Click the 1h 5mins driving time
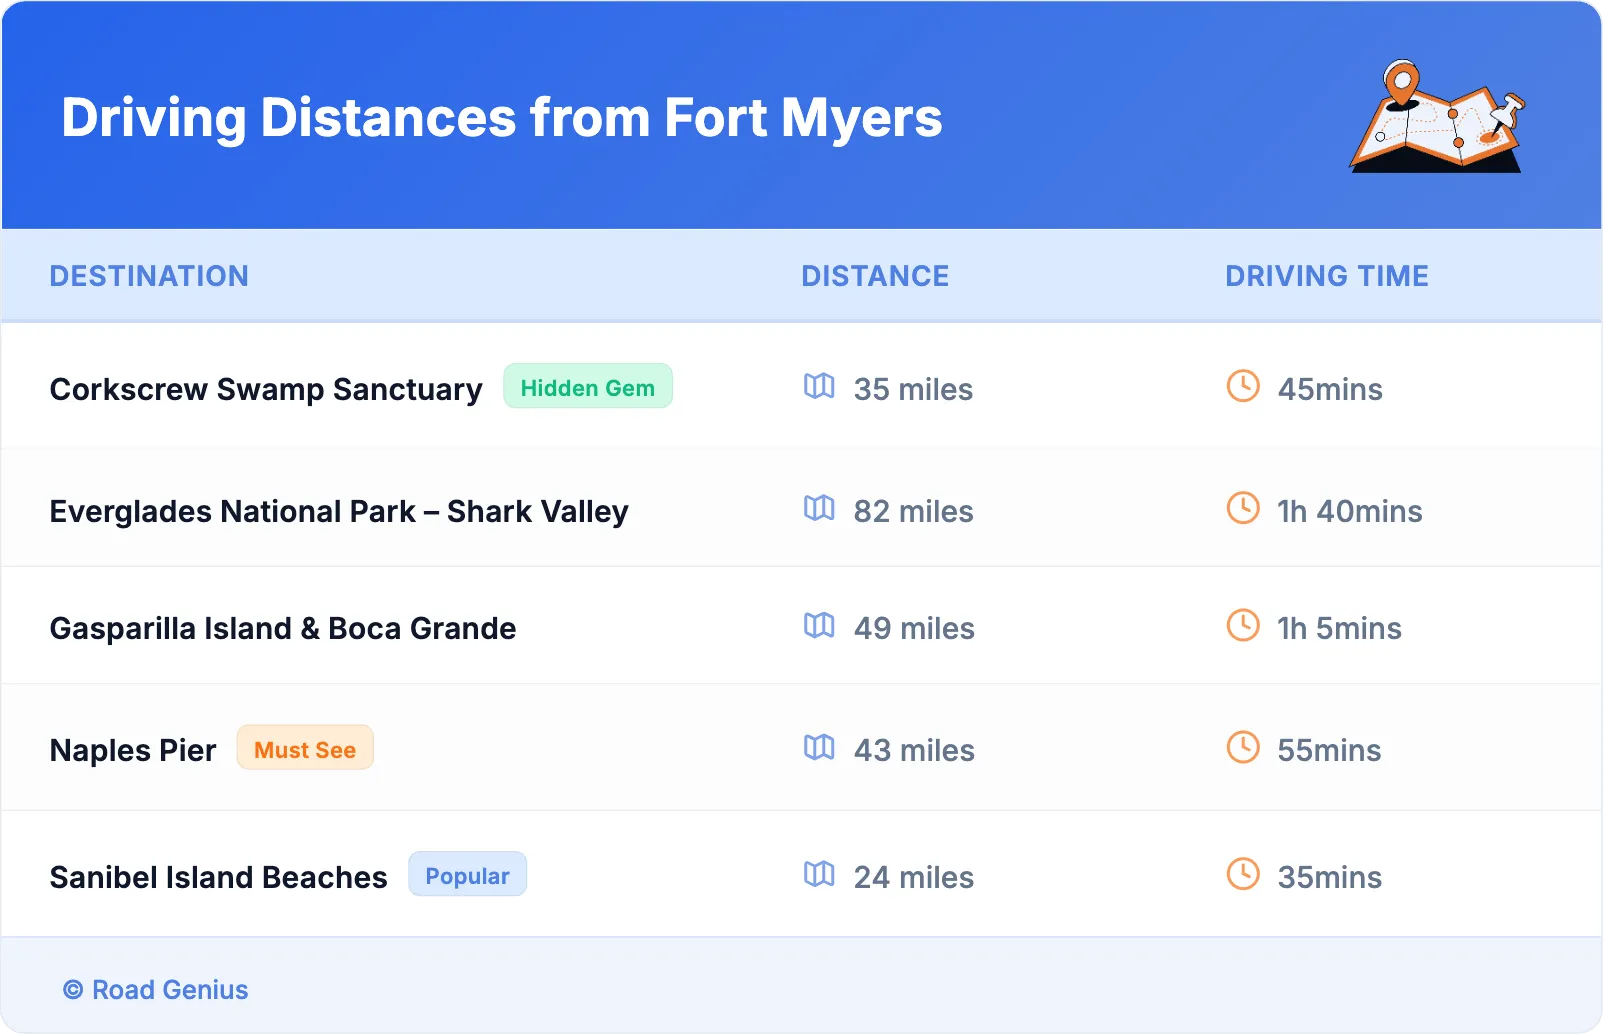This screenshot has height=1034, width=1604. (x=1339, y=628)
